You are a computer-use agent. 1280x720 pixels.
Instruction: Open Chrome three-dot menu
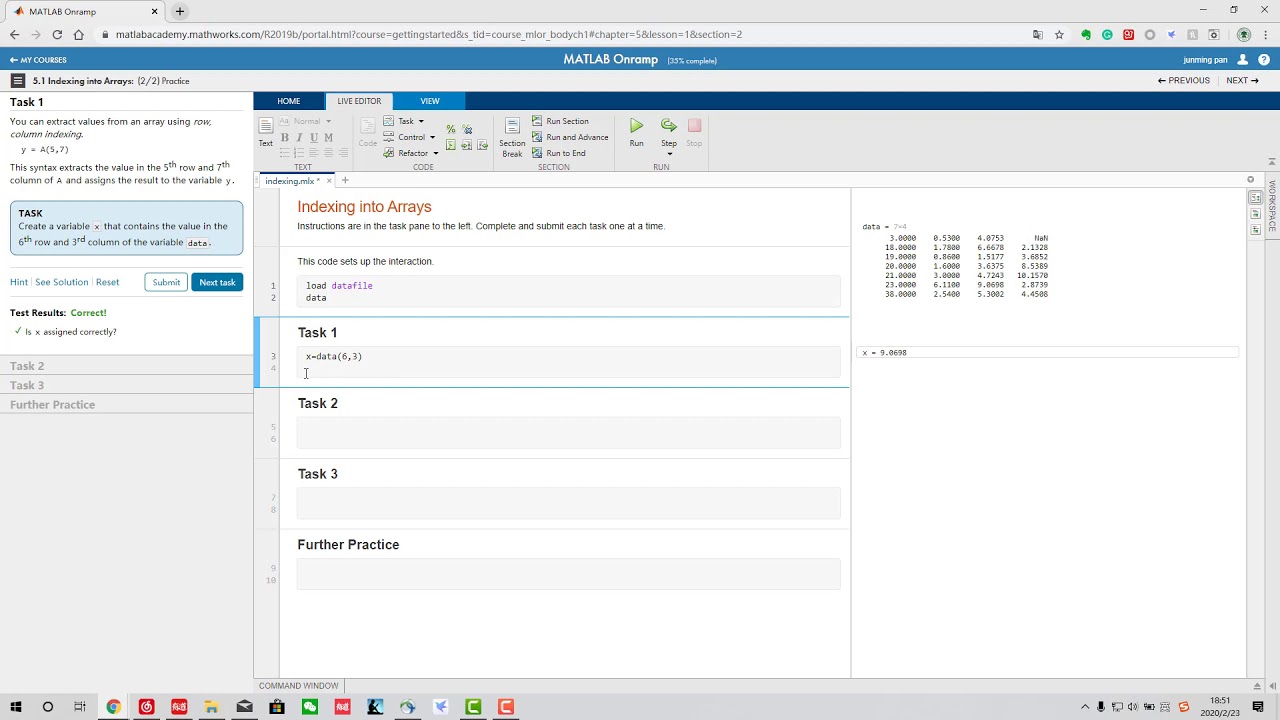coord(1266,35)
